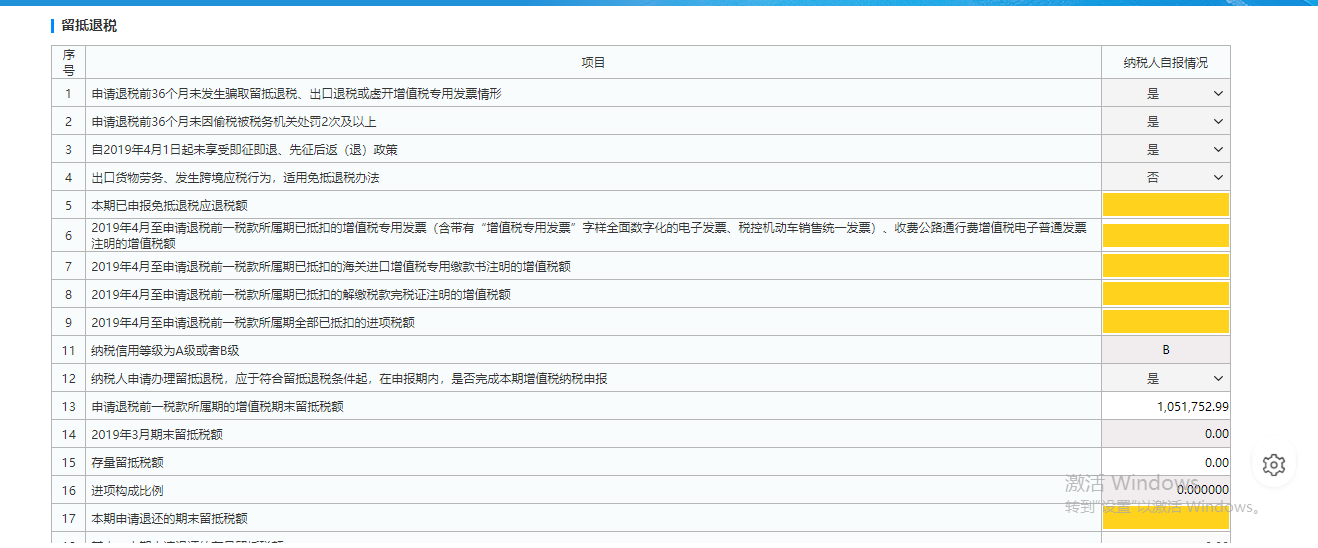1318x548 pixels.
Task: Select row 15 存量留抵税额 value field
Action: (x=1166, y=463)
